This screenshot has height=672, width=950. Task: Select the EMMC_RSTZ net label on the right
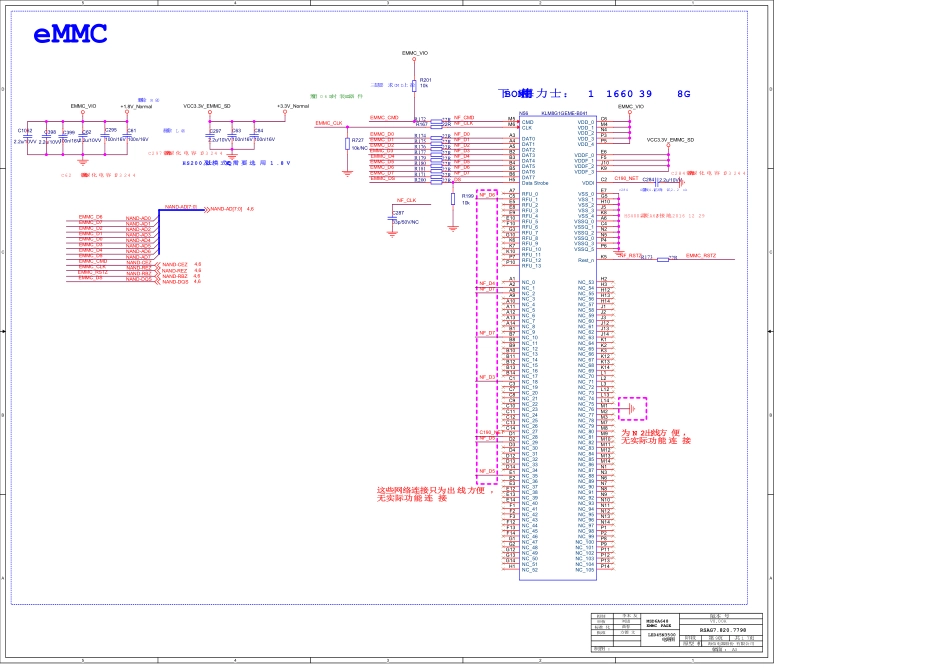700,256
